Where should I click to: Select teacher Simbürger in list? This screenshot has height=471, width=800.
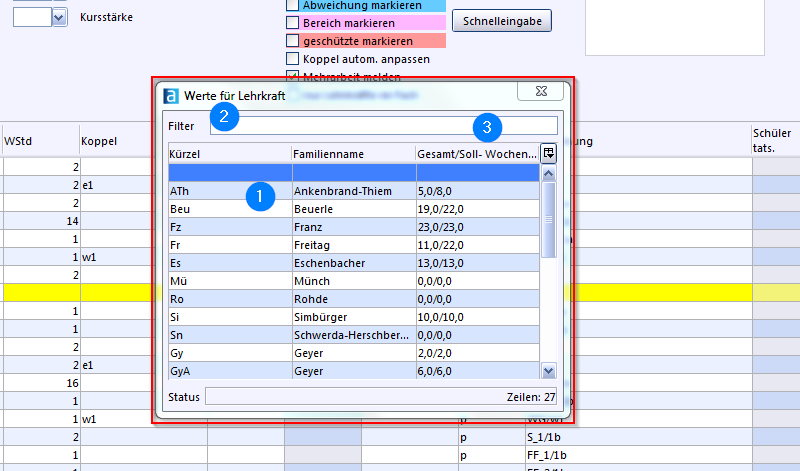(x=354, y=317)
